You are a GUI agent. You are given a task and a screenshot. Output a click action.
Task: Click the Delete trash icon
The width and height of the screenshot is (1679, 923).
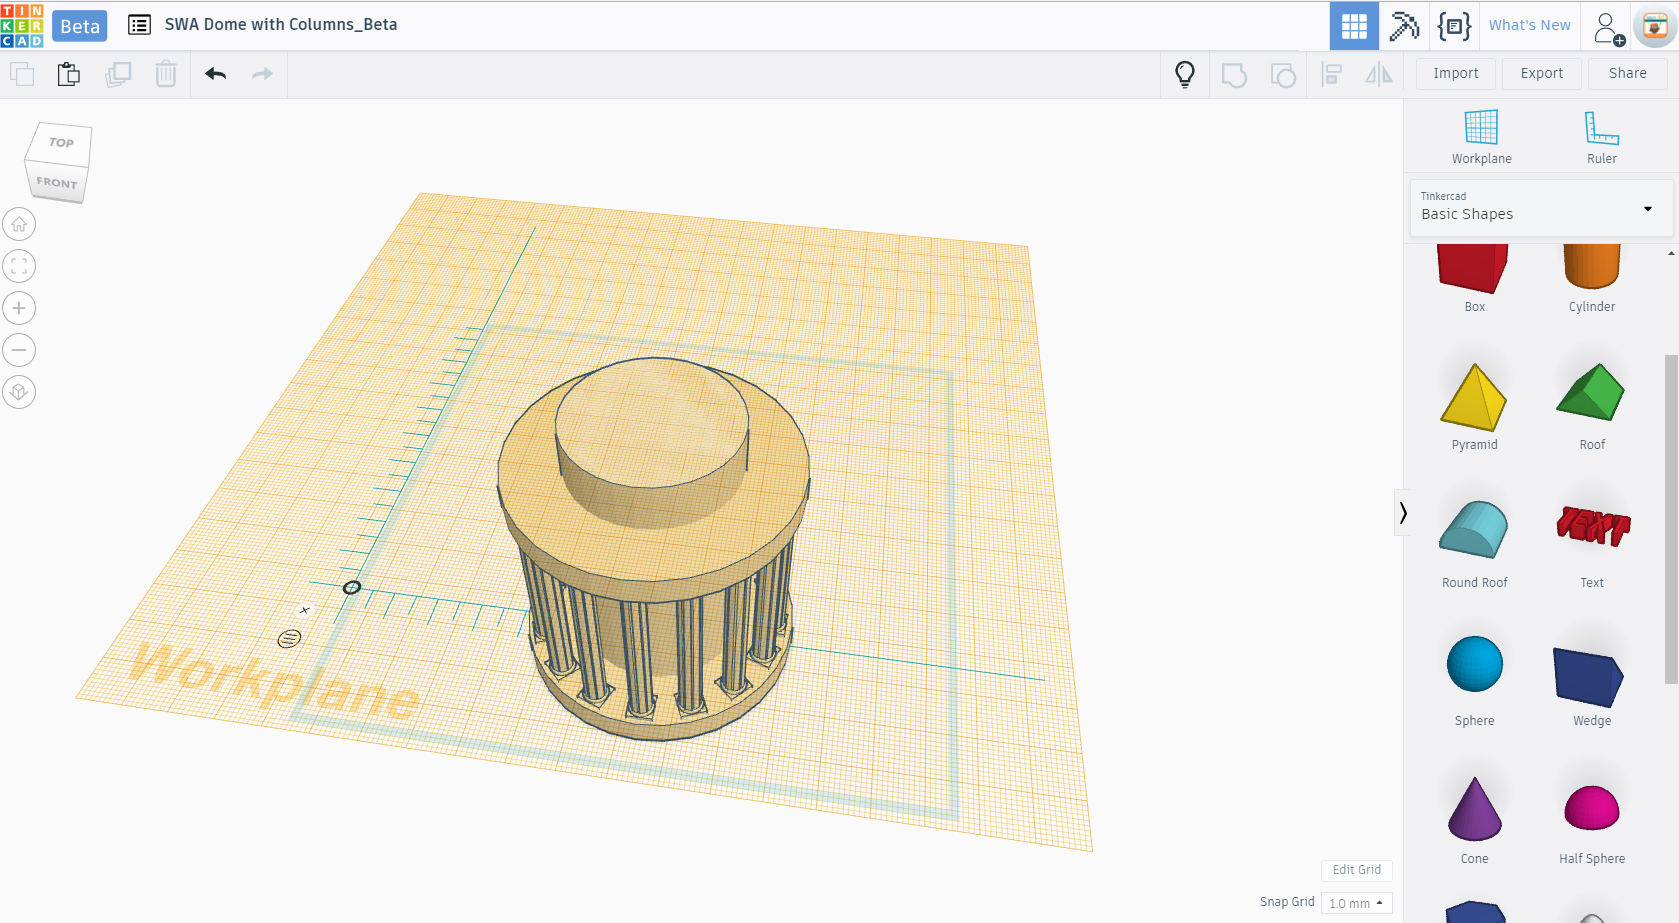tap(166, 74)
